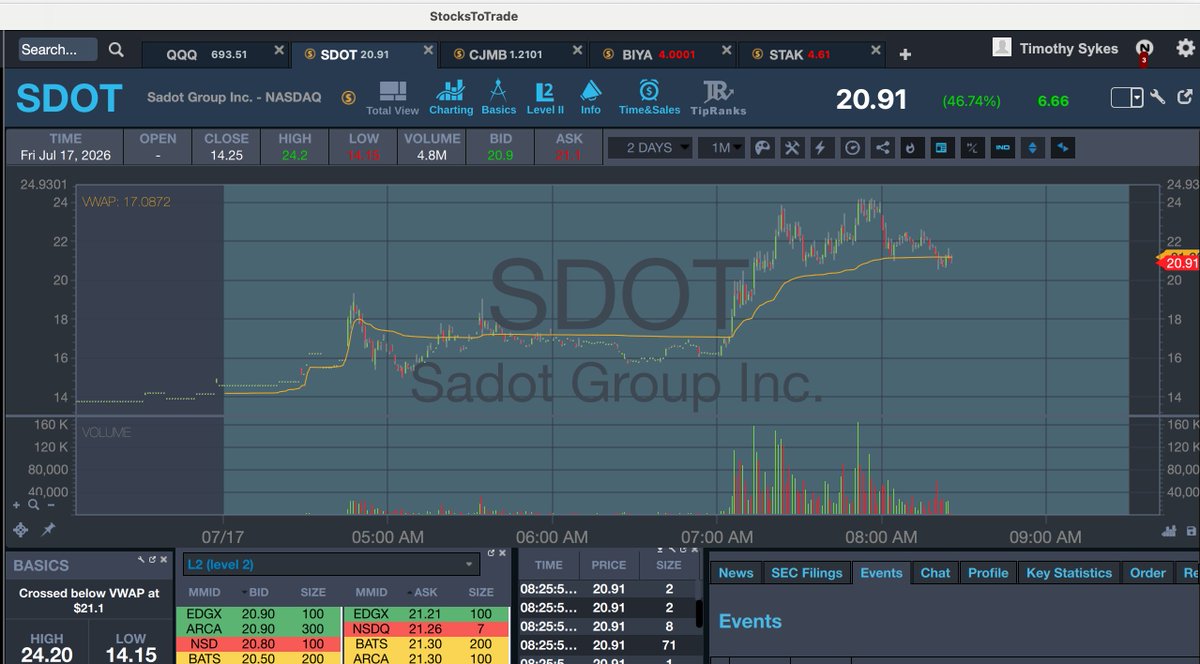This screenshot has height=664, width=1200.
Task: Toggle the news panel layout icon
Action: 941,148
